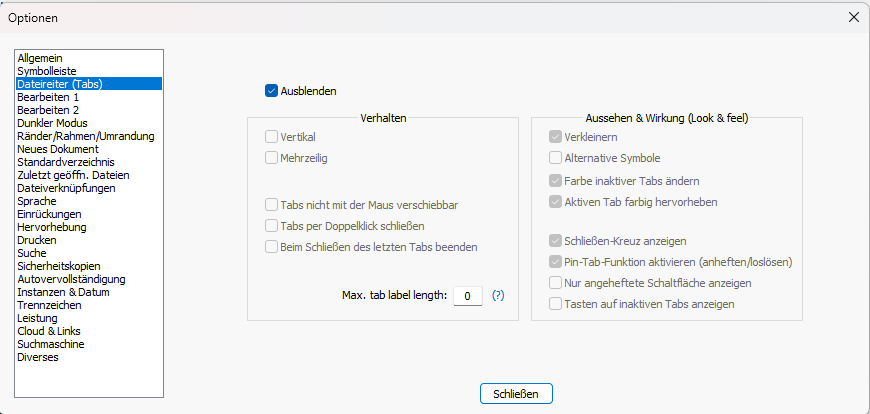
Task: Close the Optionen dialog with the X
Action: tap(853, 17)
